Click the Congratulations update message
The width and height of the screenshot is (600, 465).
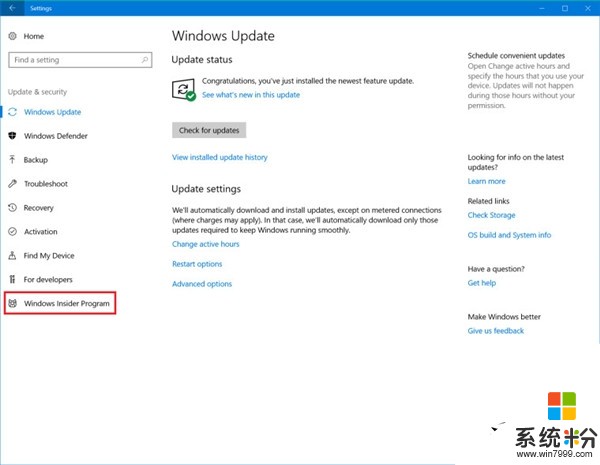click(308, 81)
